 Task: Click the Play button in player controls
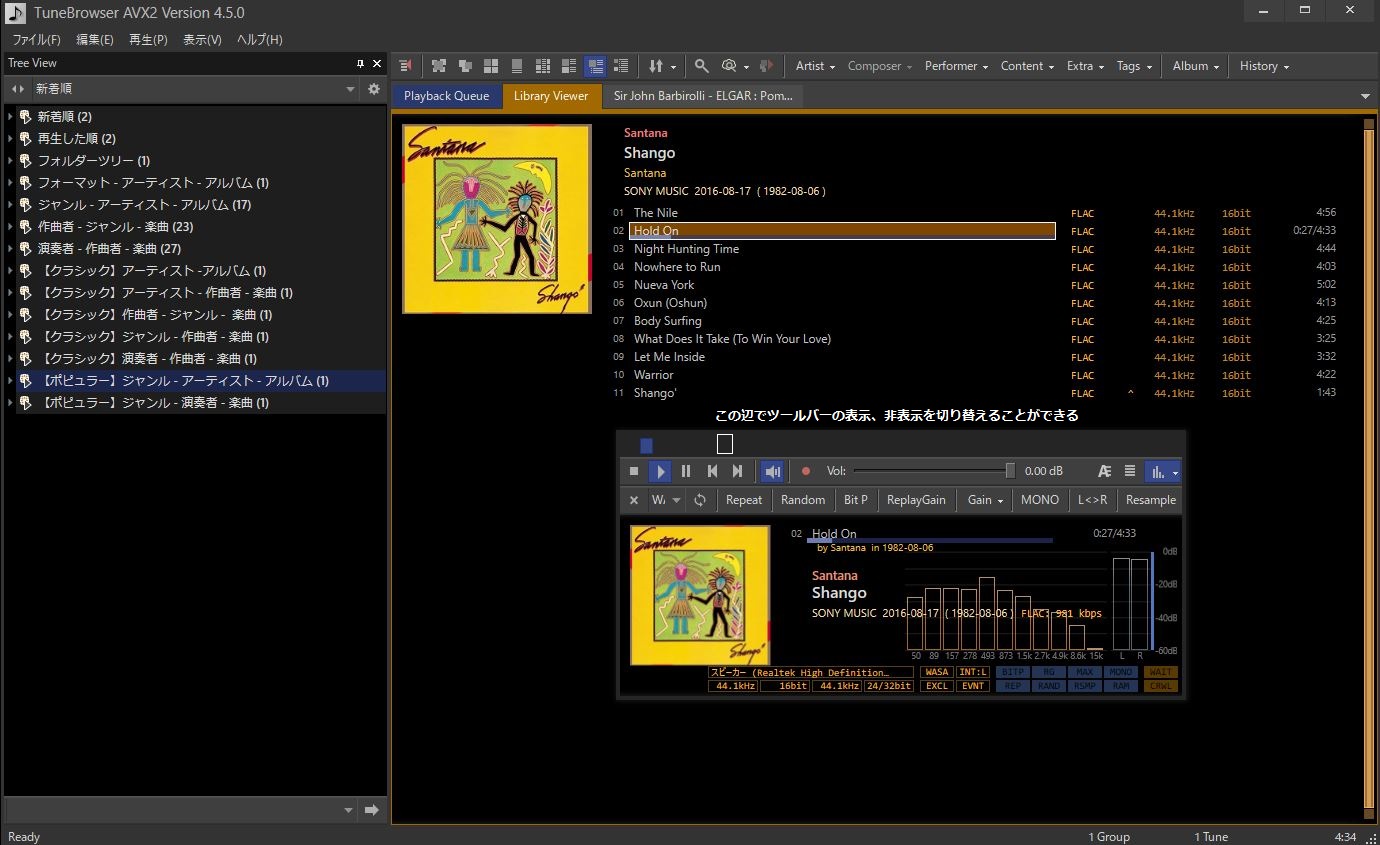tap(660, 471)
